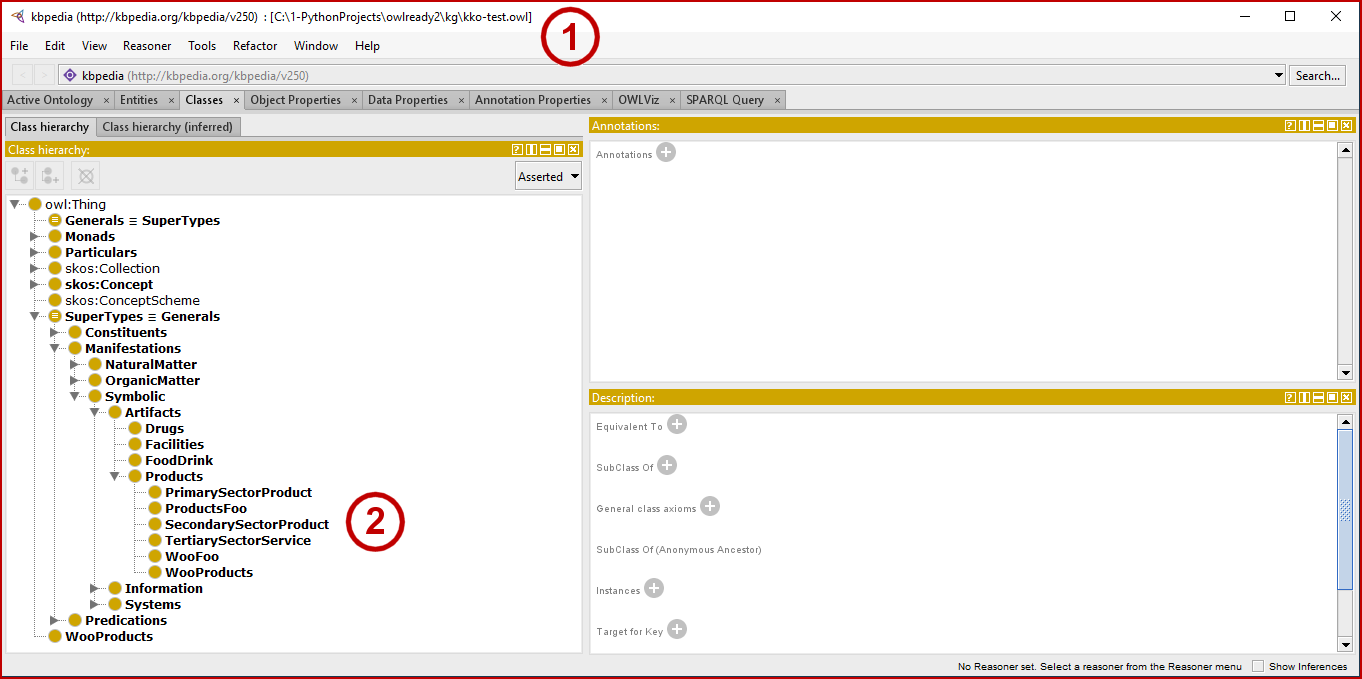Click the Add subclass toolbar icon
This screenshot has height=679, width=1362.
pyautogui.click(x=20, y=176)
